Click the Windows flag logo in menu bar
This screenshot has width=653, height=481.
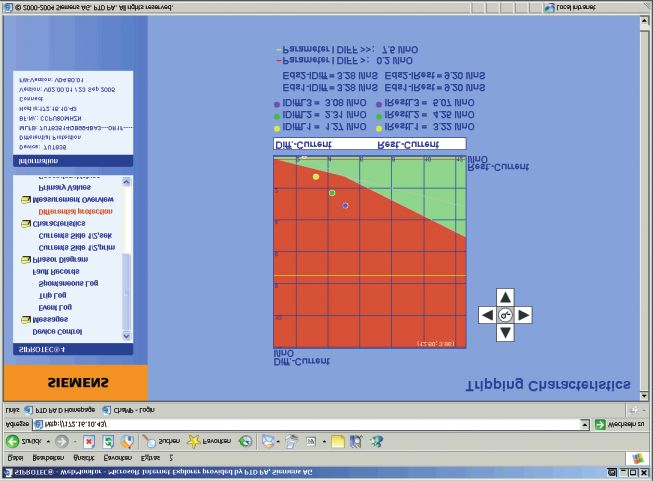coord(637,459)
